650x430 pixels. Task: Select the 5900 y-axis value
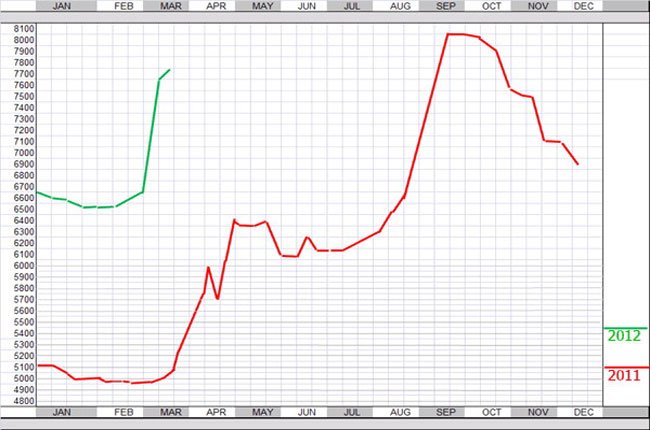tap(24, 277)
